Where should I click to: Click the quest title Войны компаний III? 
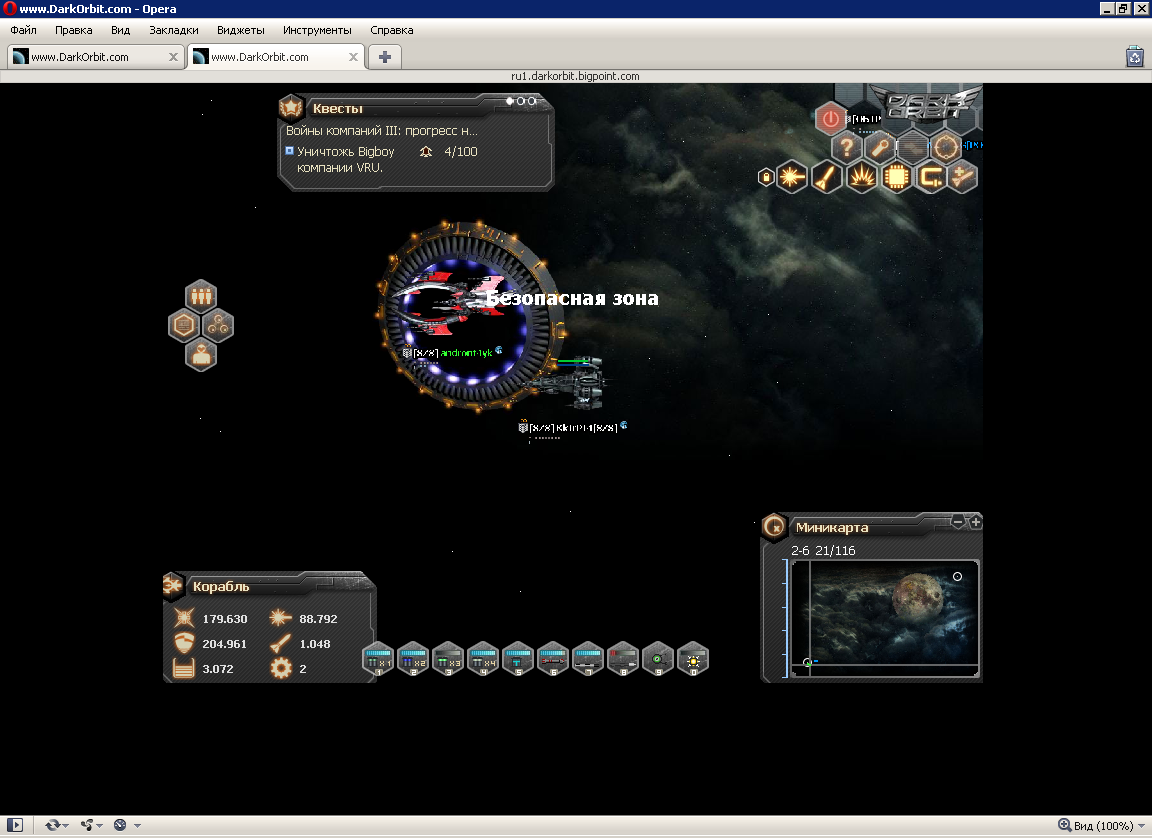382,131
